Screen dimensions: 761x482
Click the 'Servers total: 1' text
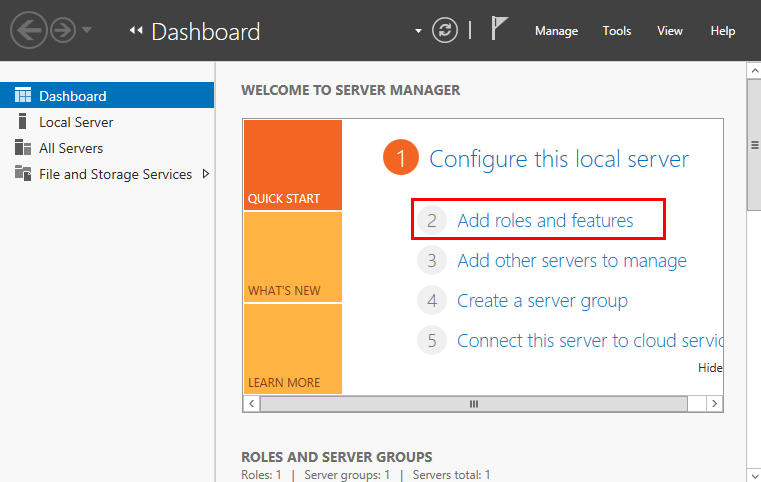coord(451,475)
